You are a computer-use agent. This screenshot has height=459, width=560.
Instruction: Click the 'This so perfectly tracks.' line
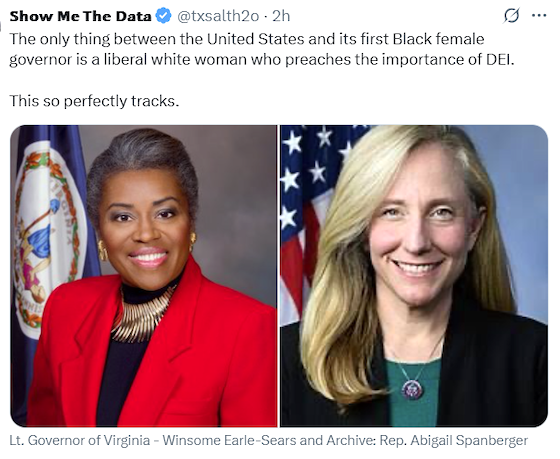94,101
